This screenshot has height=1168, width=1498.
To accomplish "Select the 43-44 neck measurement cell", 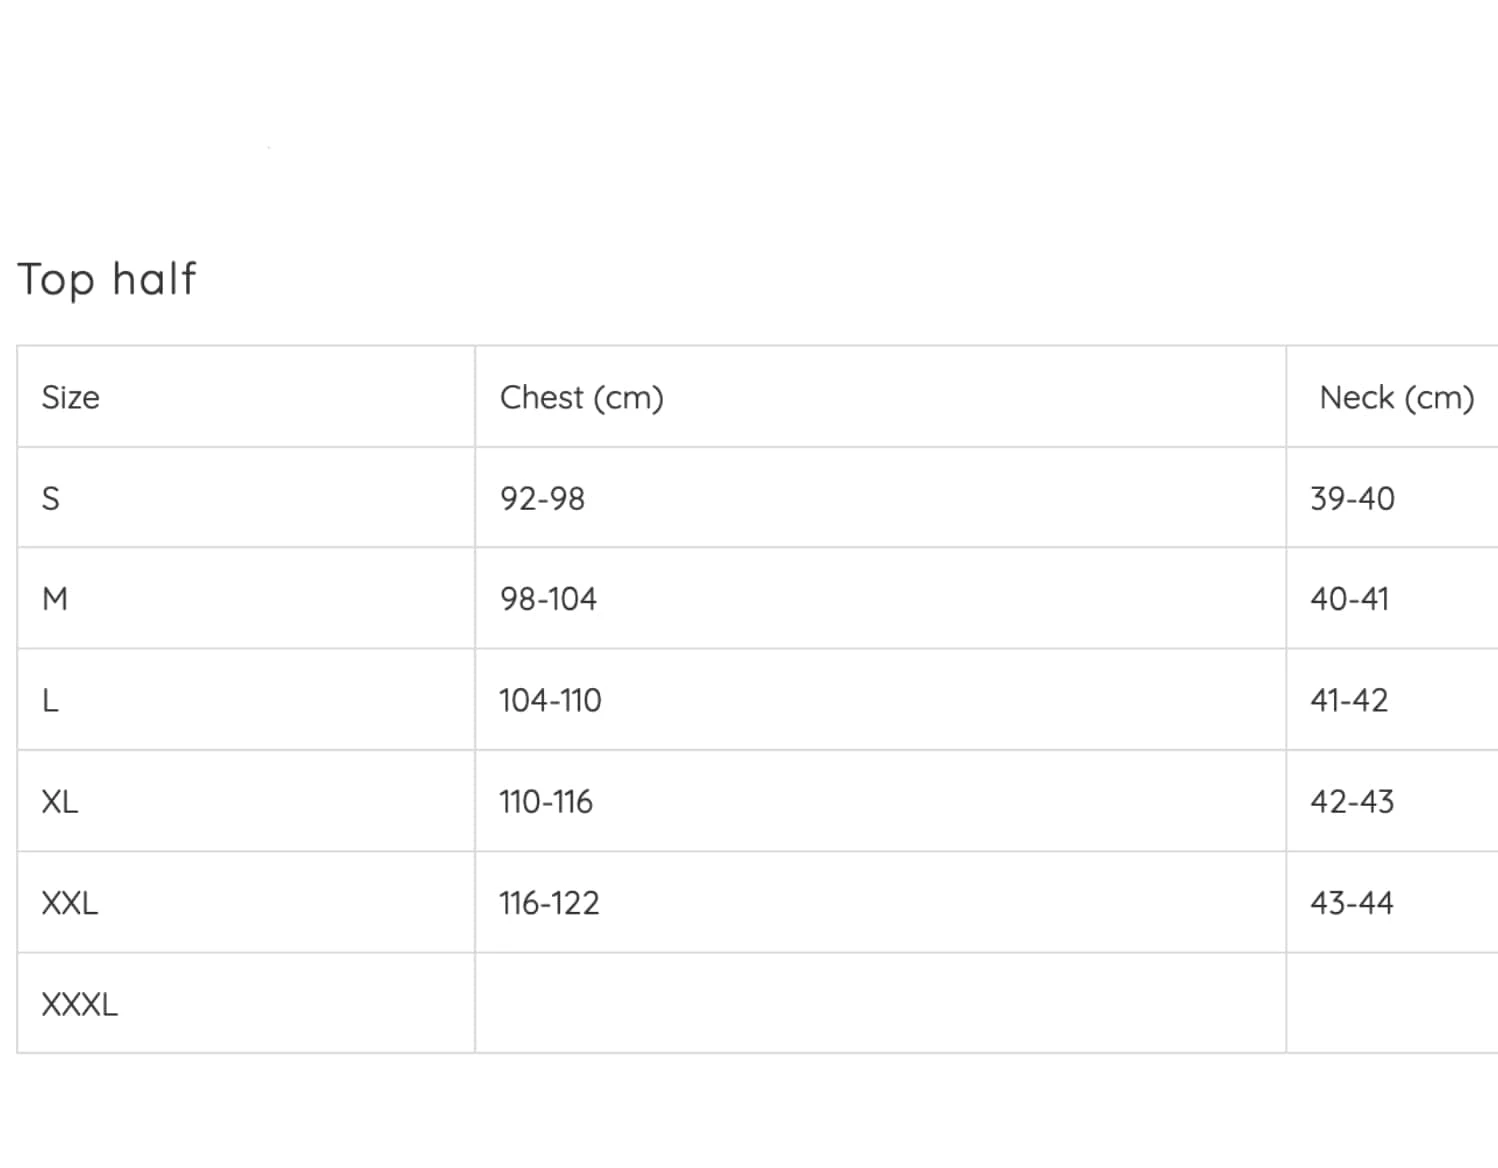I will [1352, 904].
